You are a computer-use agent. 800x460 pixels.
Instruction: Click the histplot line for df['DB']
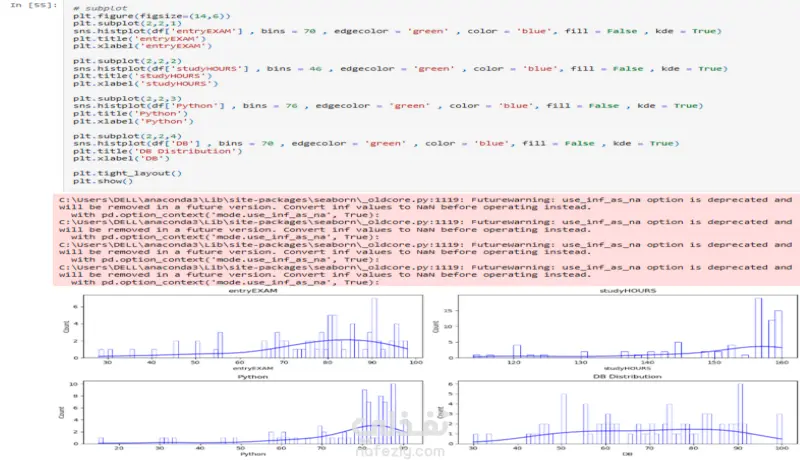[x=376, y=144]
